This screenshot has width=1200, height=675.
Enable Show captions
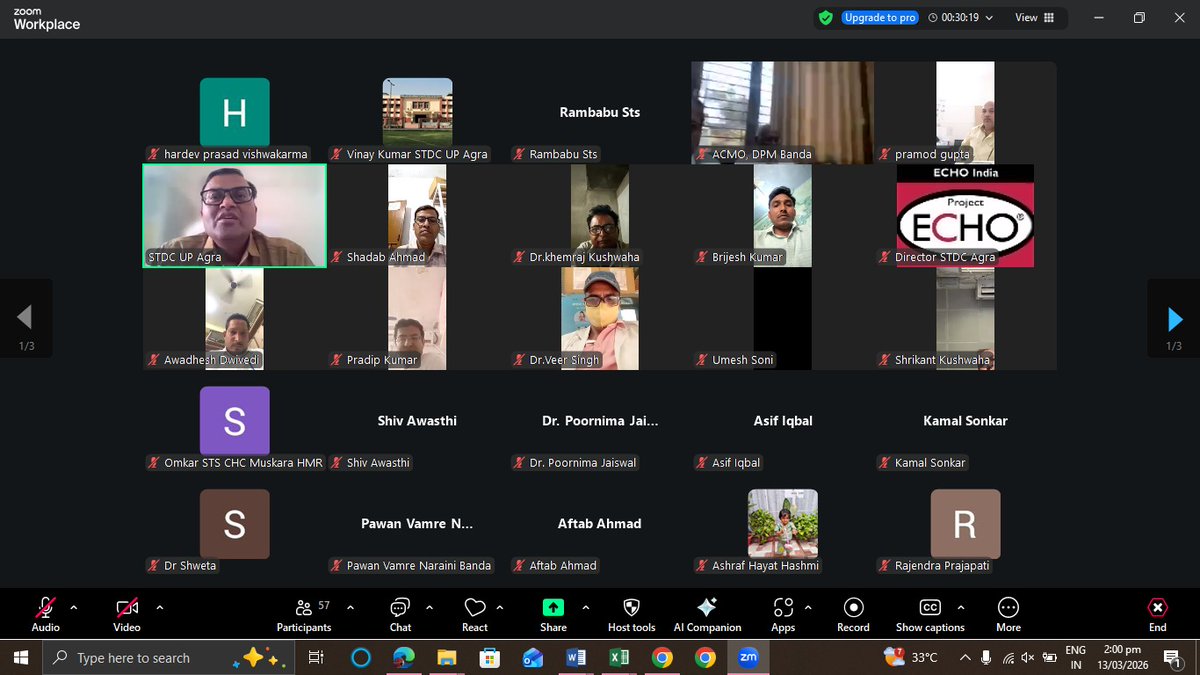pyautogui.click(x=929, y=613)
